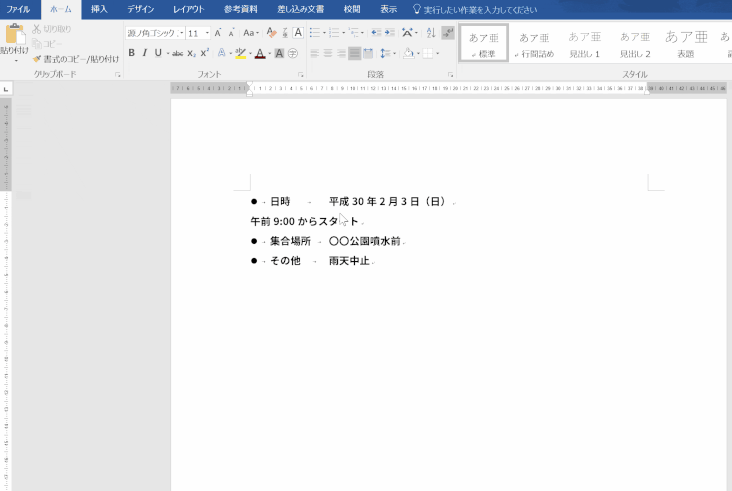
Task: Click the sort icon
Action: click(x=431, y=33)
